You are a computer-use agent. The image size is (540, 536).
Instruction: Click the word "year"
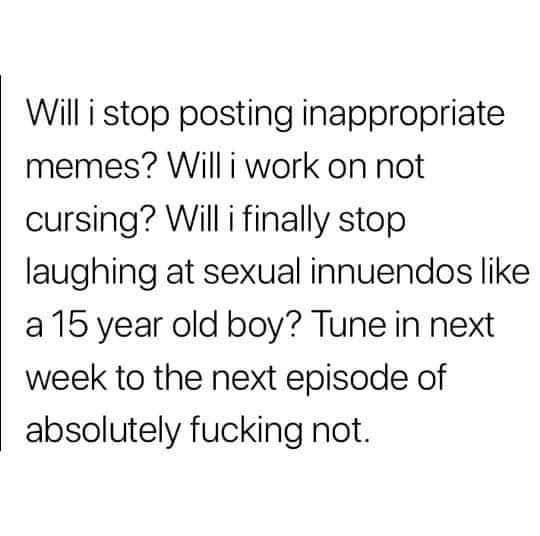coord(130,327)
